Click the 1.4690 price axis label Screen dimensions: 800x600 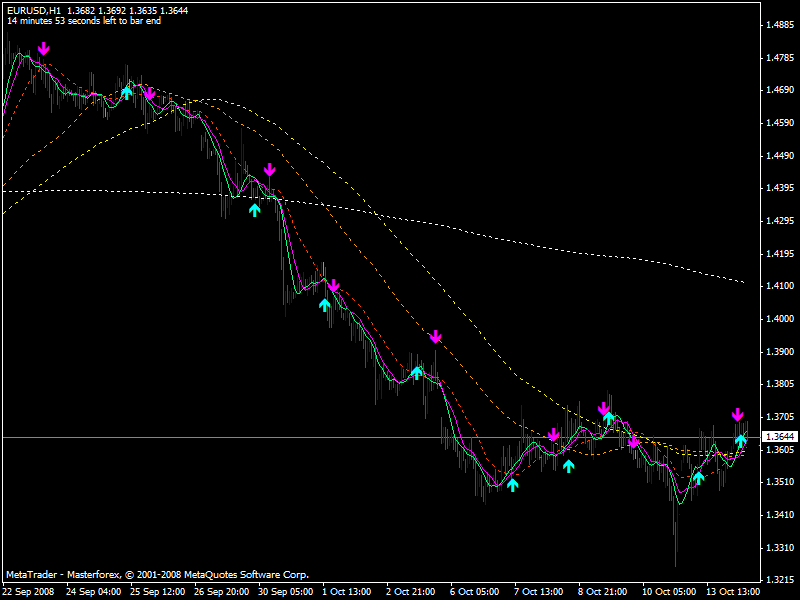point(780,90)
